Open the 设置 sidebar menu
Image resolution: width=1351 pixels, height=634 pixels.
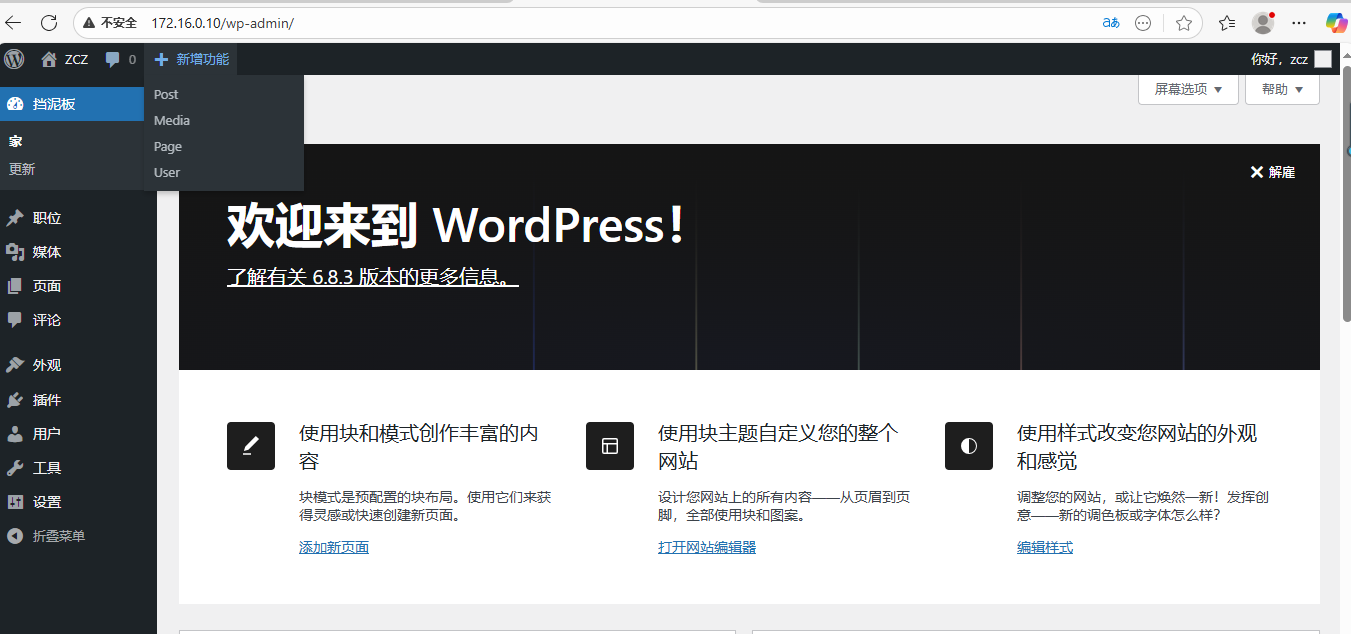point(78,502)
